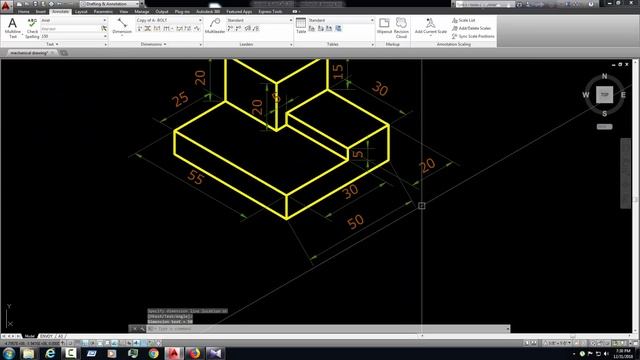Open the Scale List
640x360 pixels.
click(463, 20)
